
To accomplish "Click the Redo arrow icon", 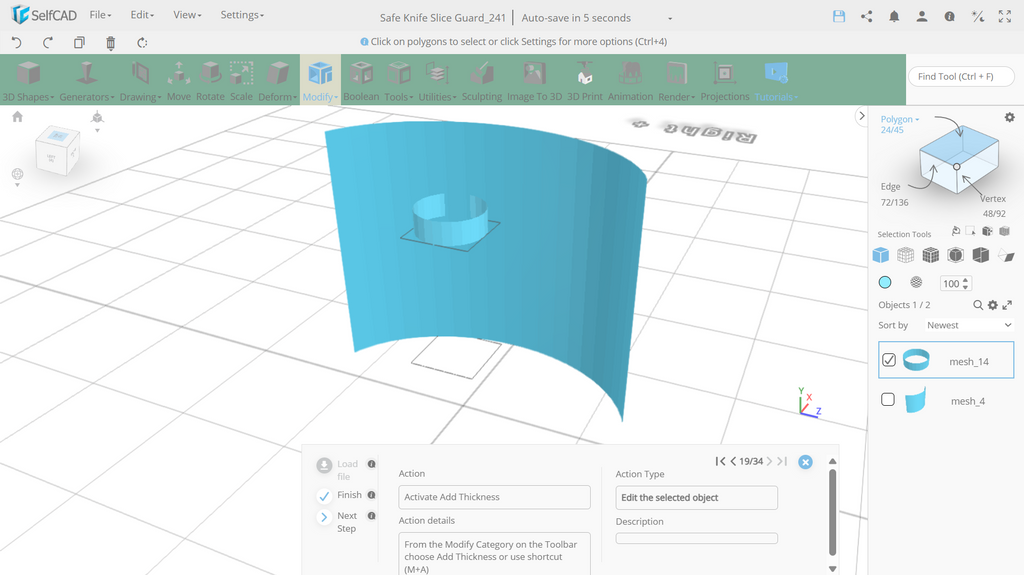I will point(48,42).
